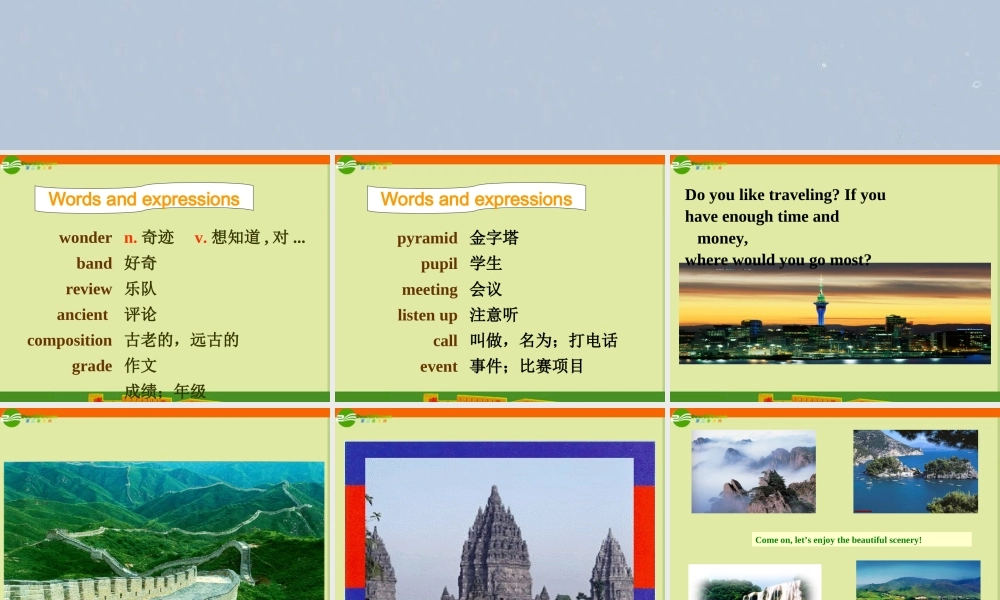The image size is (1000, 600).
Task: Click the Chinese meaning "好奇"
Action: pos(140,263)
